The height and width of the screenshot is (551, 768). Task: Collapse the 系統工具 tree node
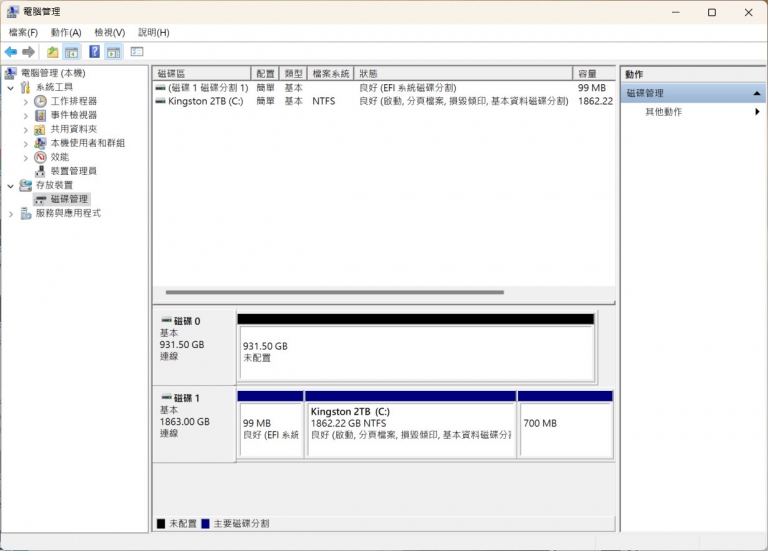click(11, 88)
